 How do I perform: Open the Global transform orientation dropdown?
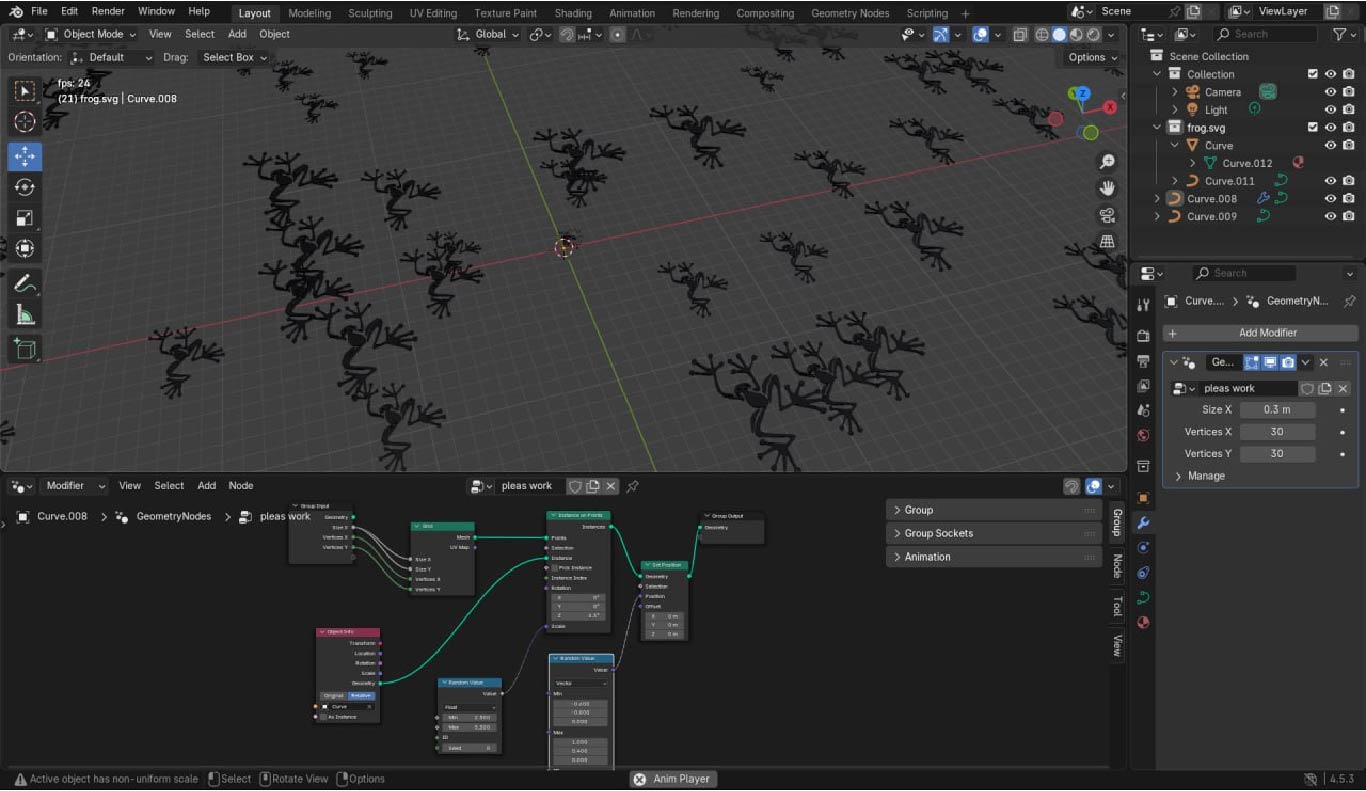point(488,34)
